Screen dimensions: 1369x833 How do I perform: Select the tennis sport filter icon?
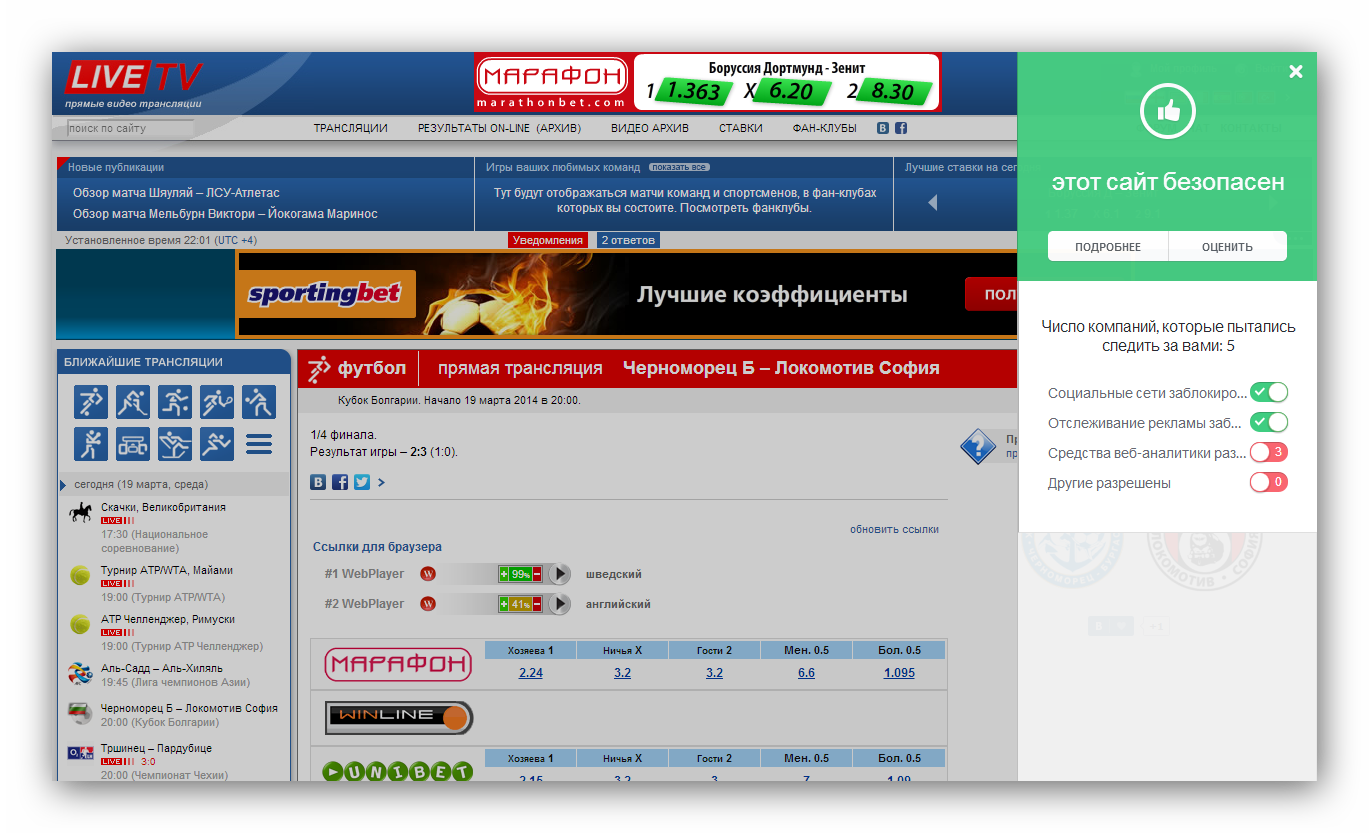[x=217, y=402]
